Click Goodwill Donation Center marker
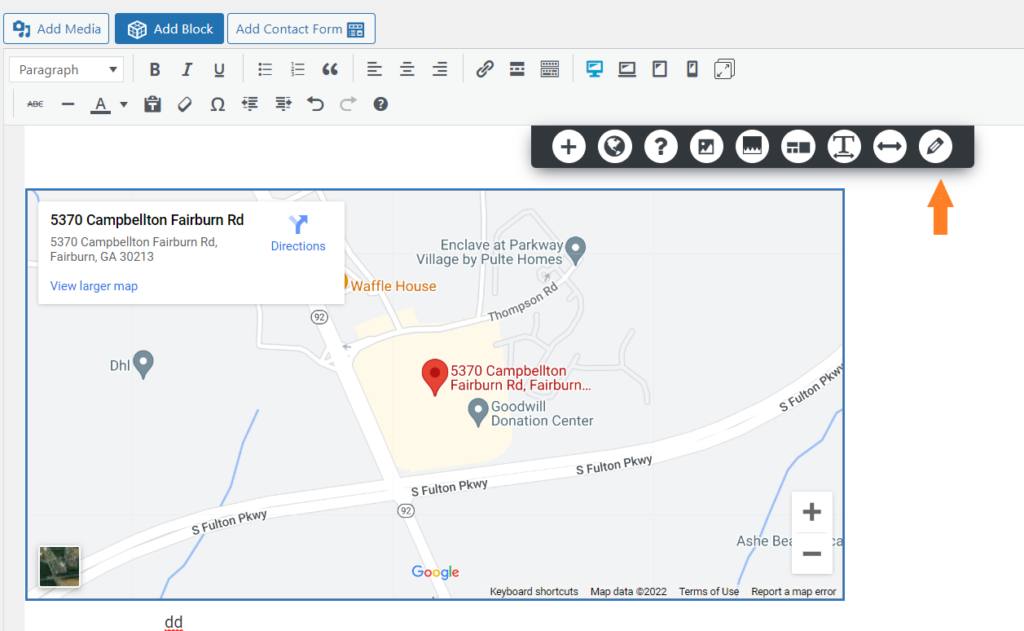The image size is (1024, 631). tap(478, 412)
